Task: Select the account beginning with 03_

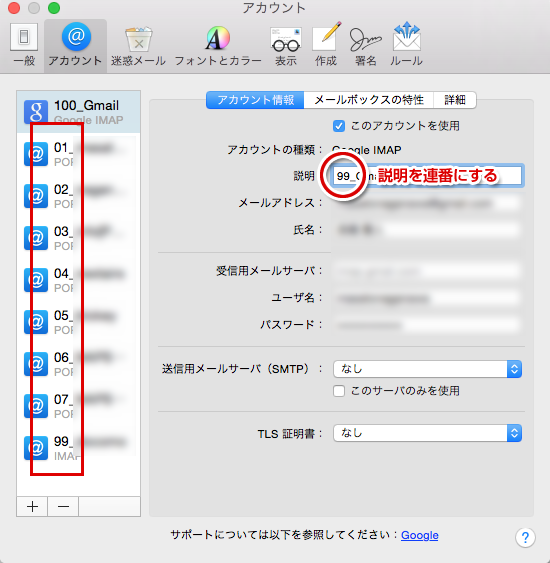Action: (x=79, y=238)
